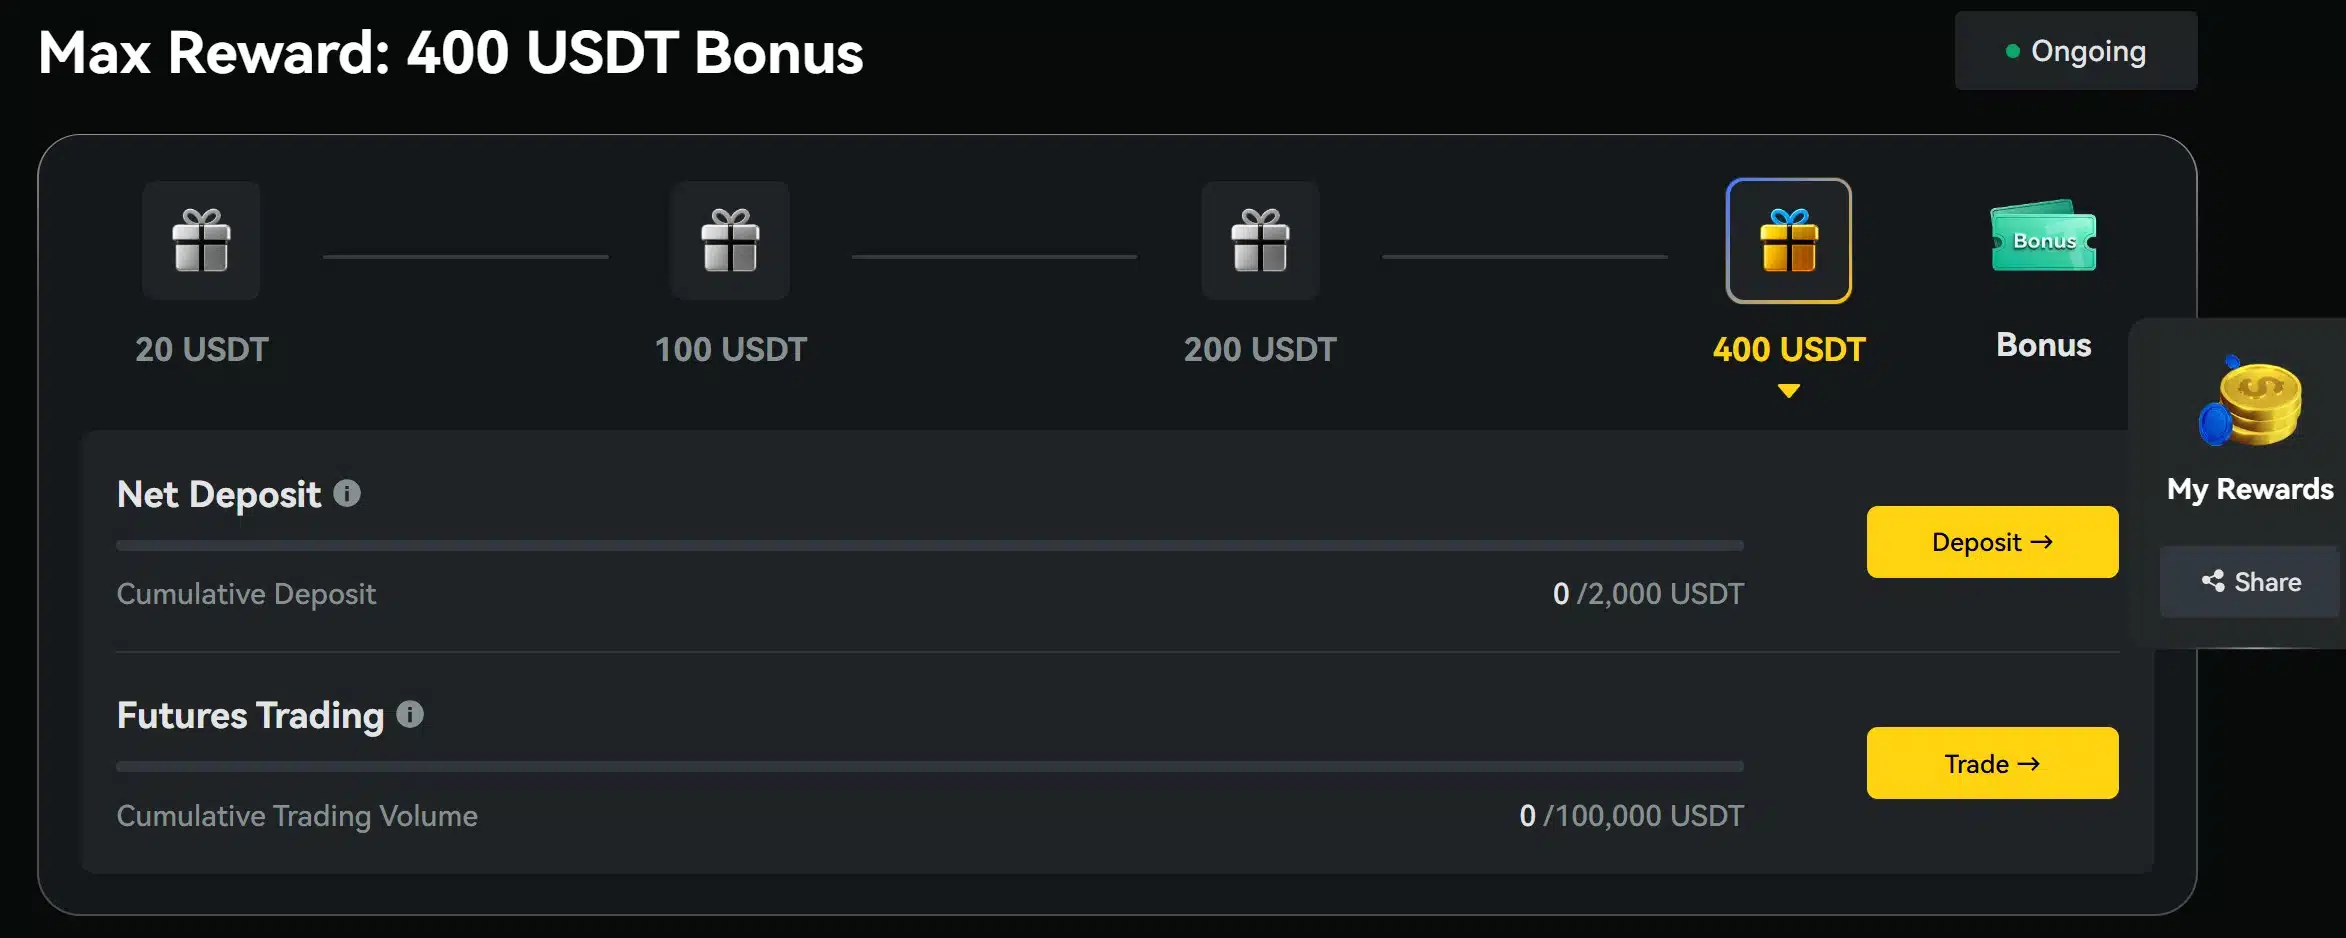Check the Ongoing status indicator
2346x938 pixels.
click(2075, 50)
